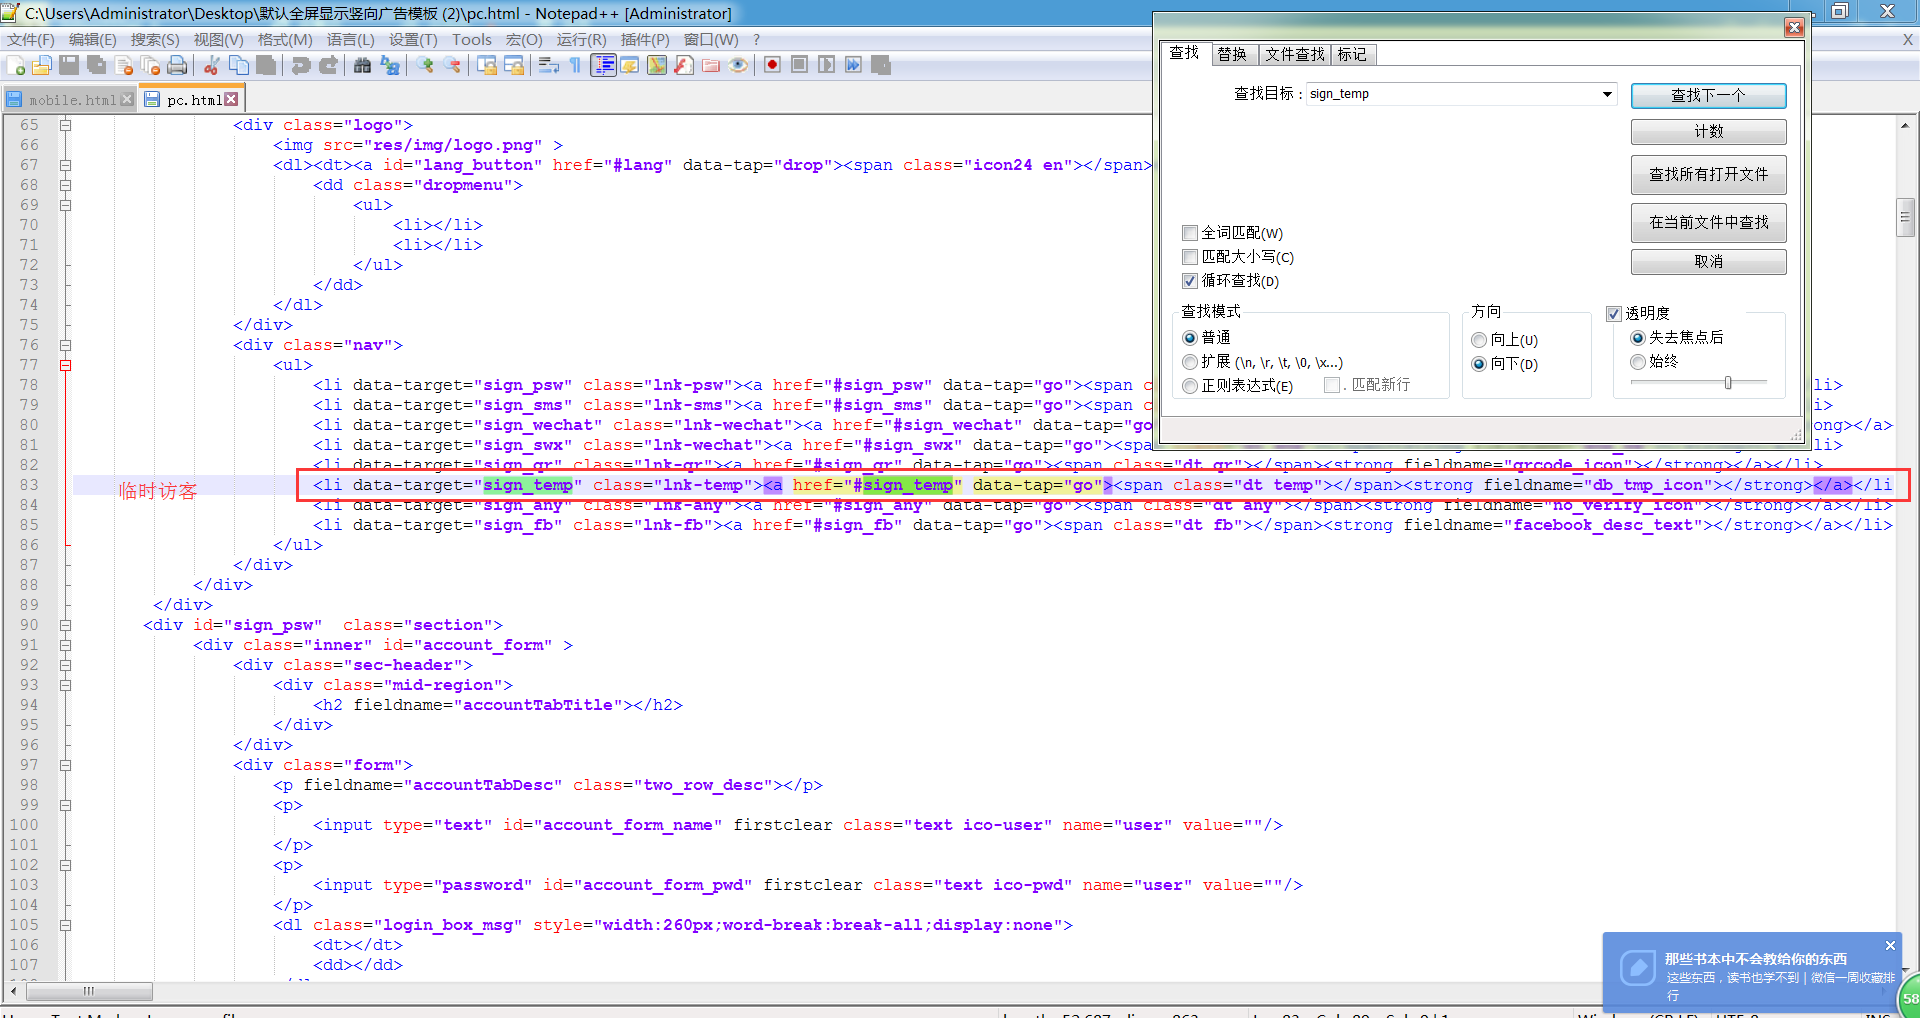Show all characters pilcrow icon
Viewport: 1920px width, 1018px height.
click(x=575, y=65)
